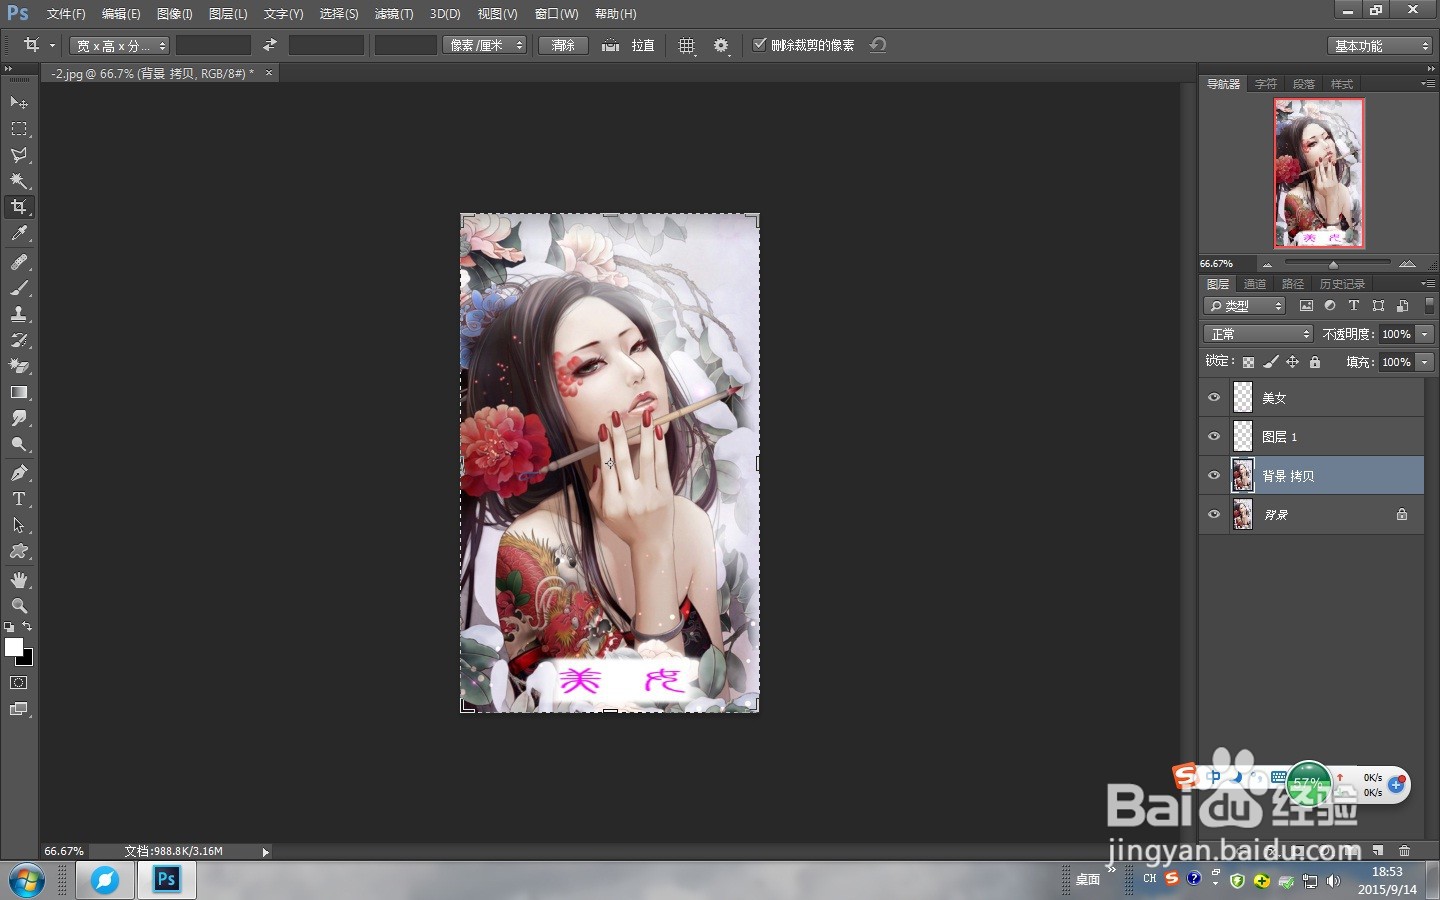Filter layers by shape layers
Image resolution: width=1440 pixels, height=900 pixels.
click(1378, 306)
